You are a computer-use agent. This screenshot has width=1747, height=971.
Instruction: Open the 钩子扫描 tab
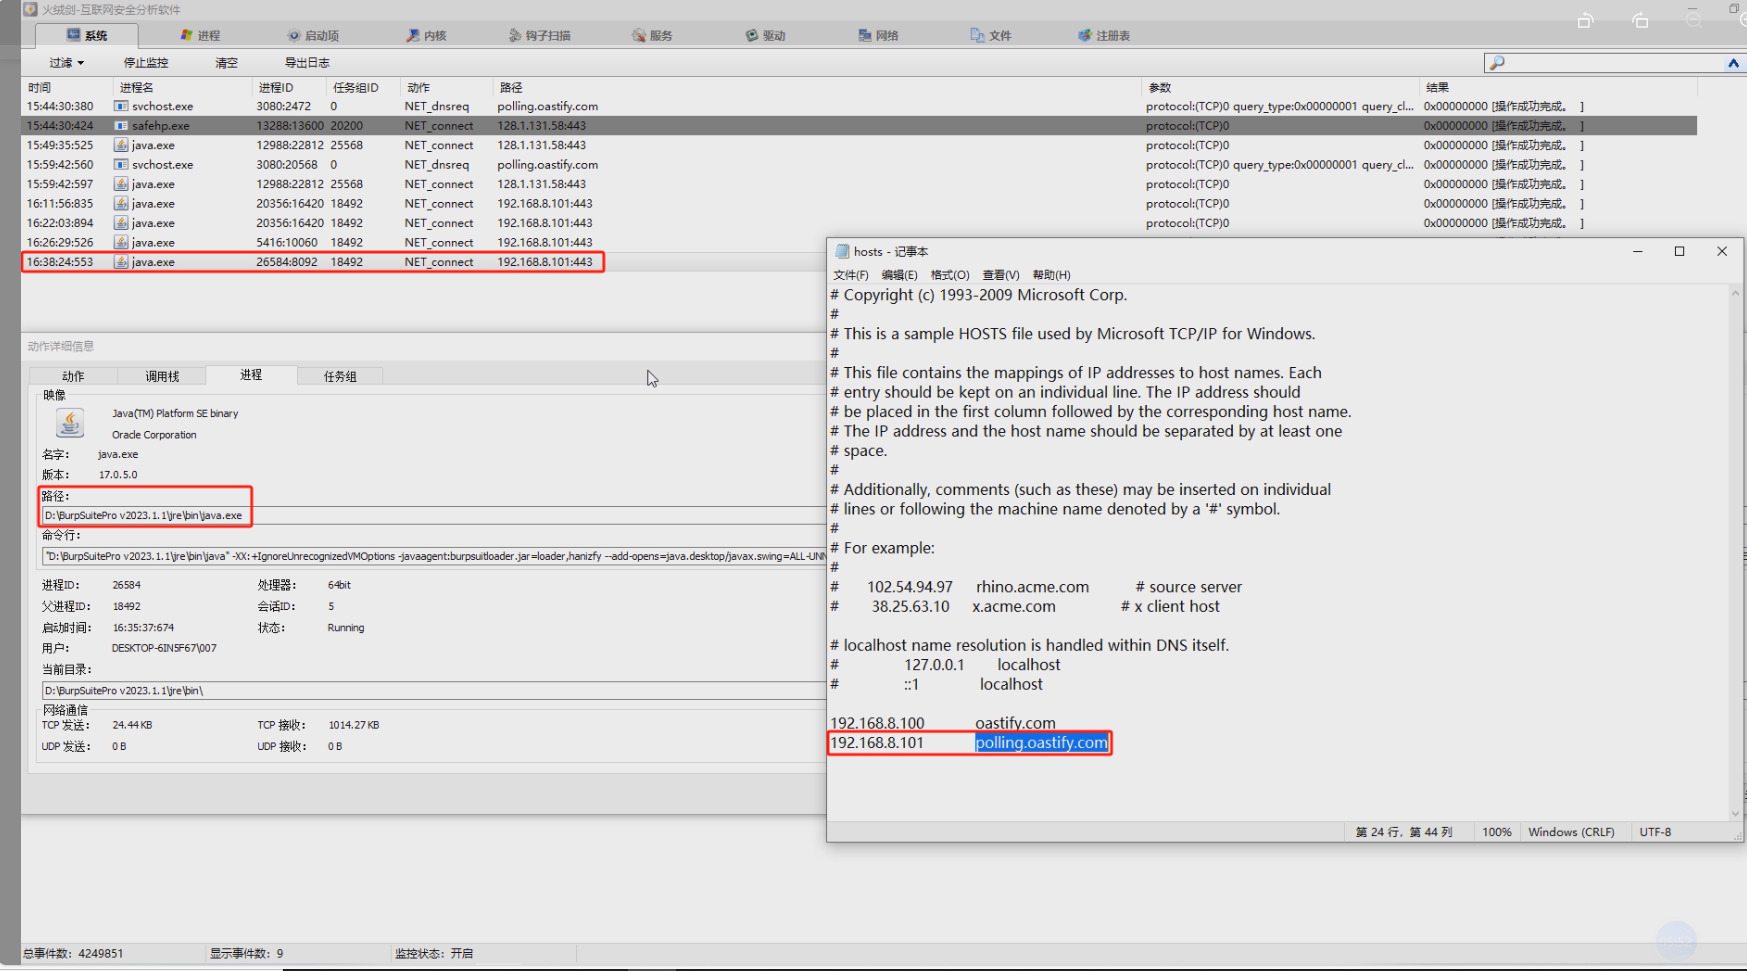pos(539,35)
